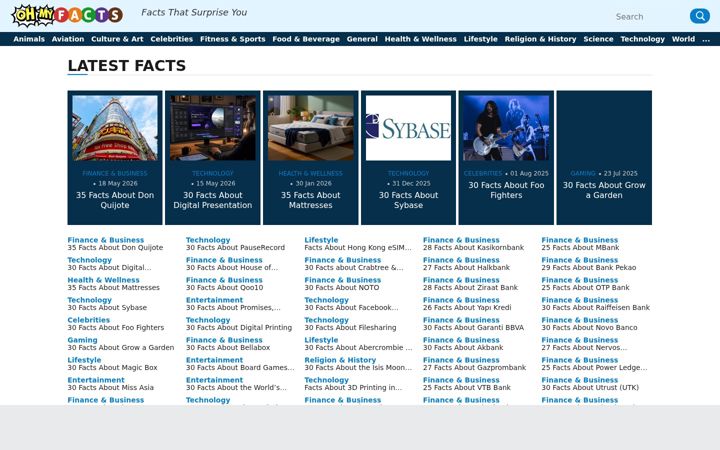Viewport: 720px width, 450px height.
Task: Click Health & Wellness category in list
Action: pos(103,280)
